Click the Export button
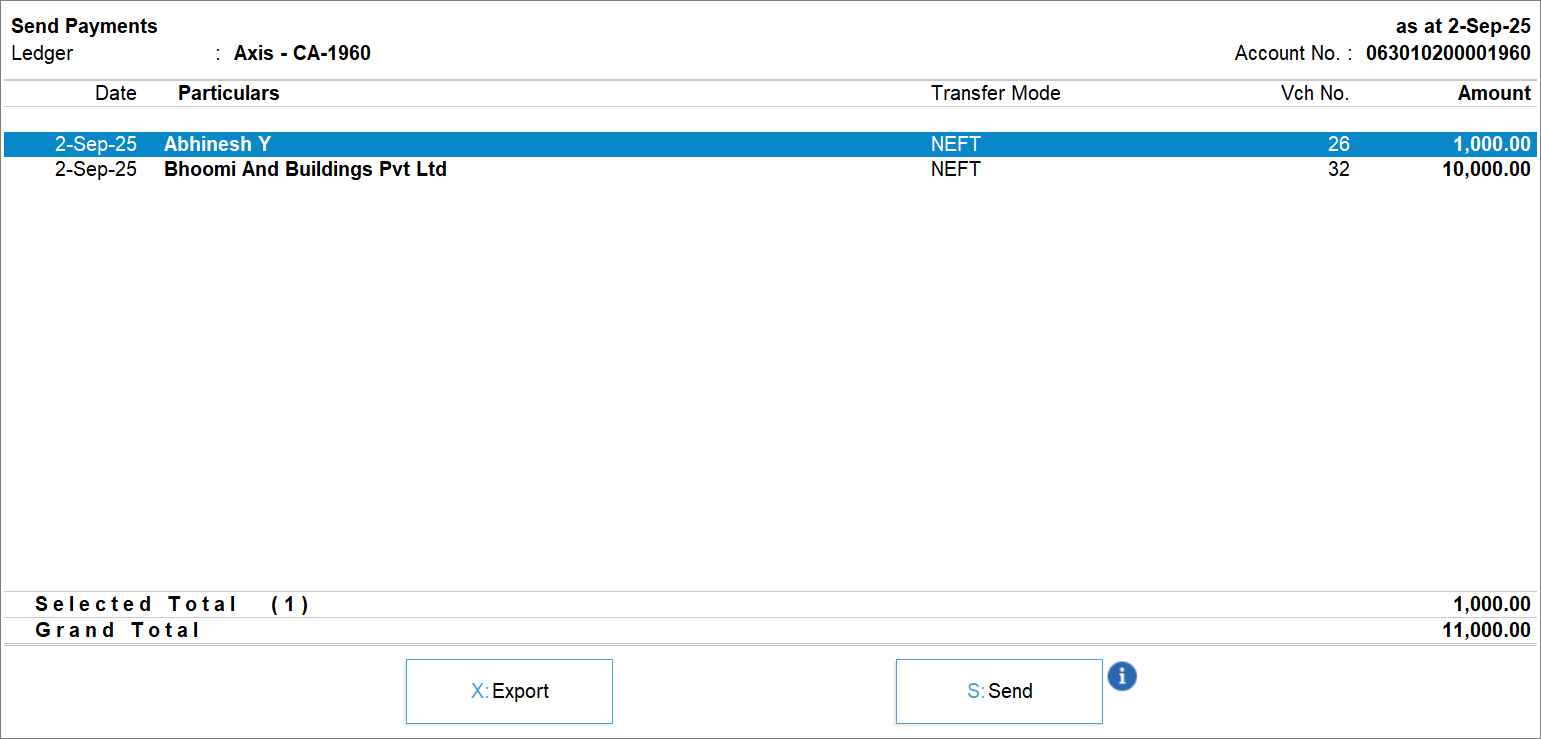The height and width of the screenshot is (739, 1541). click(x=509, y=691)
